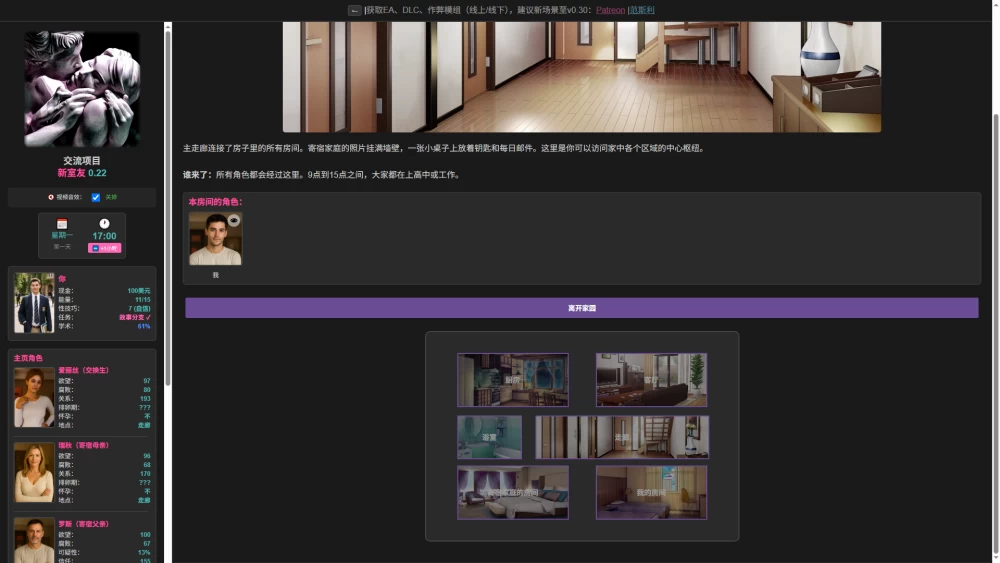Open the Patreon link
1000x563 pixels.
pyautogui.click(x=610, y=10)
